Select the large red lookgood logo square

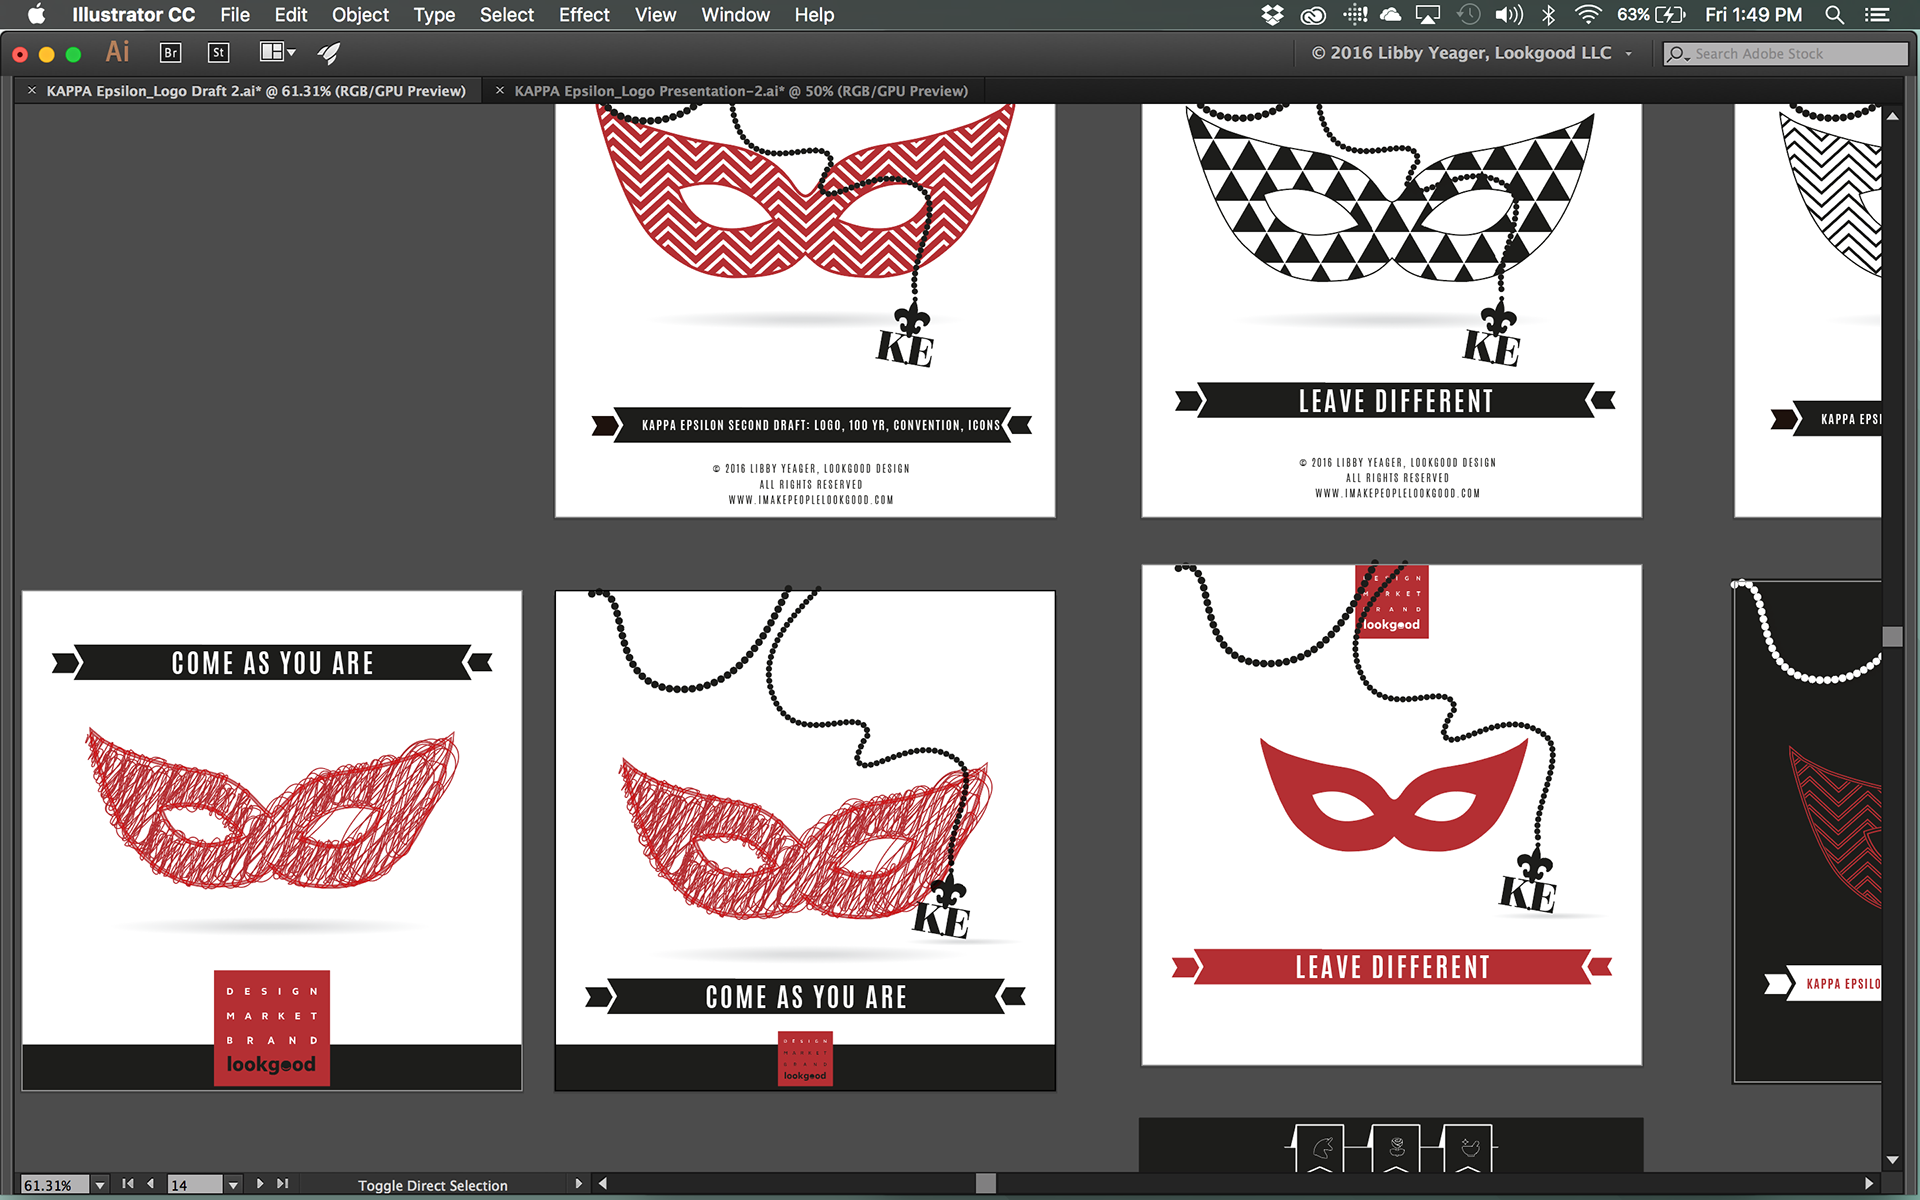[272, 1028]
